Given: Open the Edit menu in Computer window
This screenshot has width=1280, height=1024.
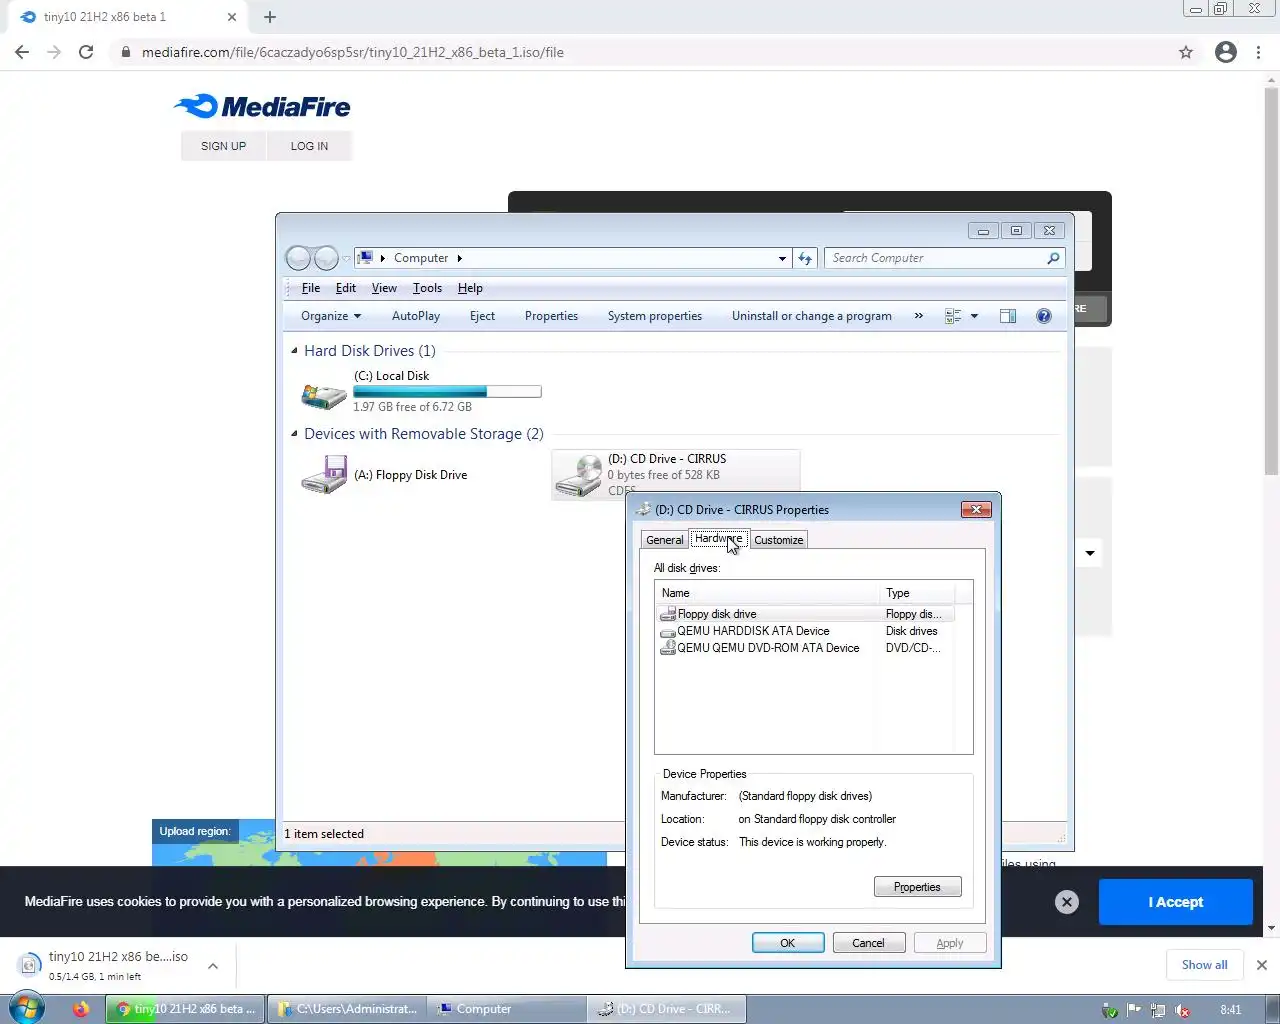Looking at the screenshot, I should click(346, 288).
